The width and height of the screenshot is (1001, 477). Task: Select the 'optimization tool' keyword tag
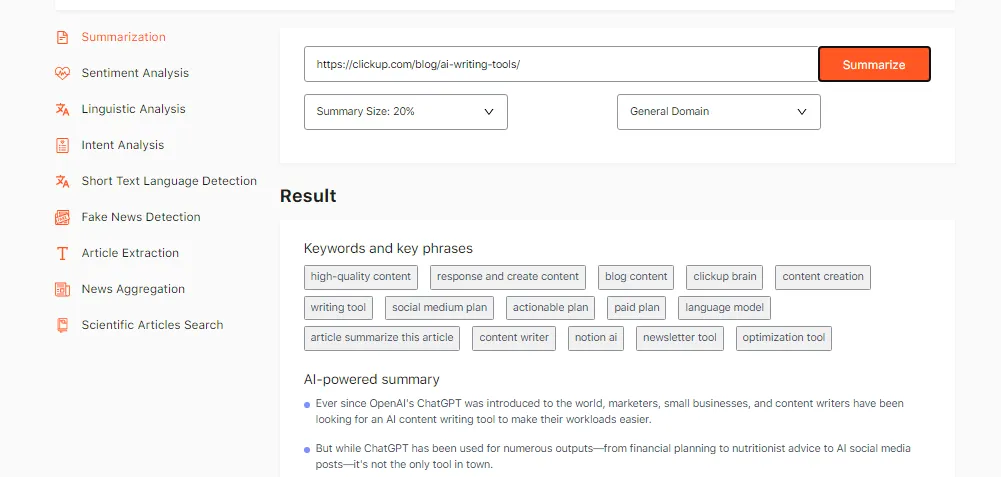tap(783, 338)
